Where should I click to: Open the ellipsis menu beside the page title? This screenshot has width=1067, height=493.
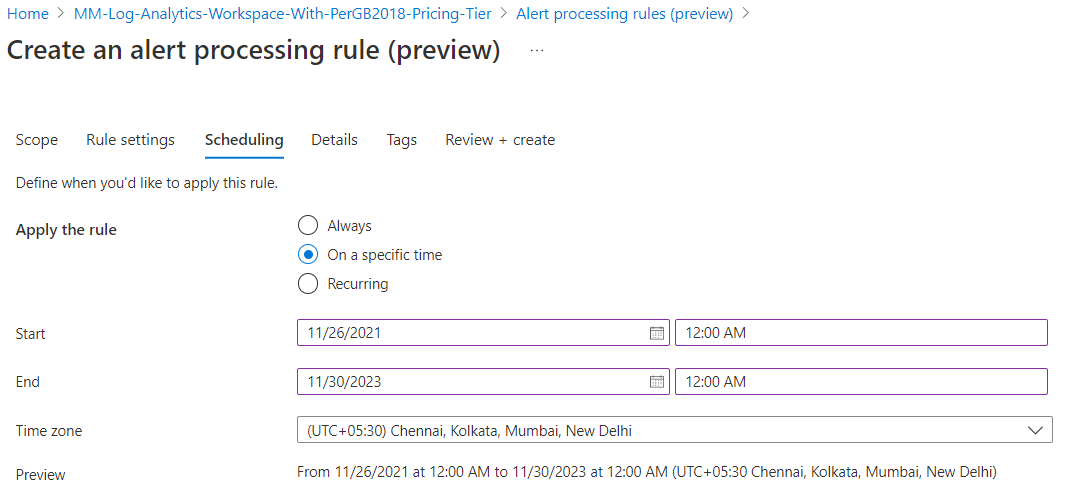point(537,51)
